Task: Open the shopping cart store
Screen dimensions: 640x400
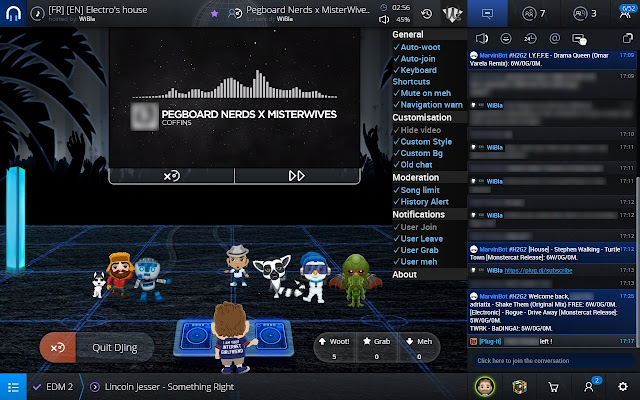Action: [554, 387]
